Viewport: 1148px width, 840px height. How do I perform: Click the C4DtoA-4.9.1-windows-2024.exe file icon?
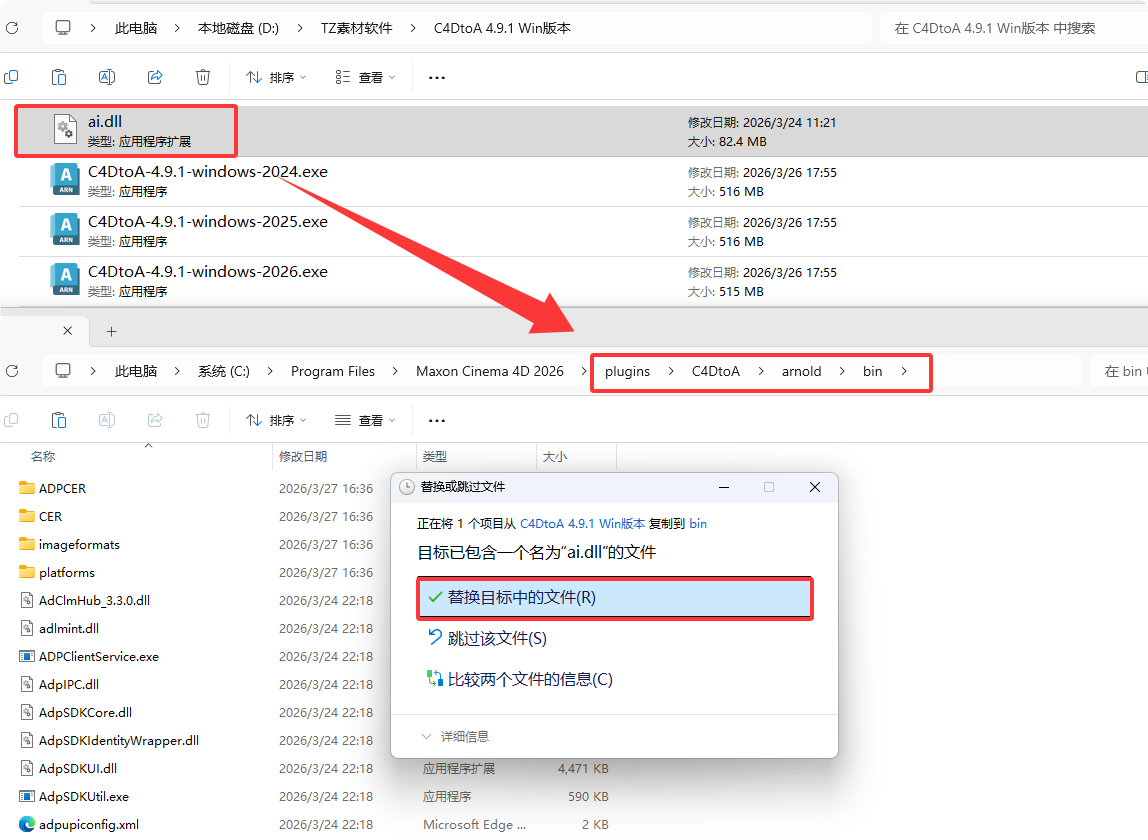point(65,179)
